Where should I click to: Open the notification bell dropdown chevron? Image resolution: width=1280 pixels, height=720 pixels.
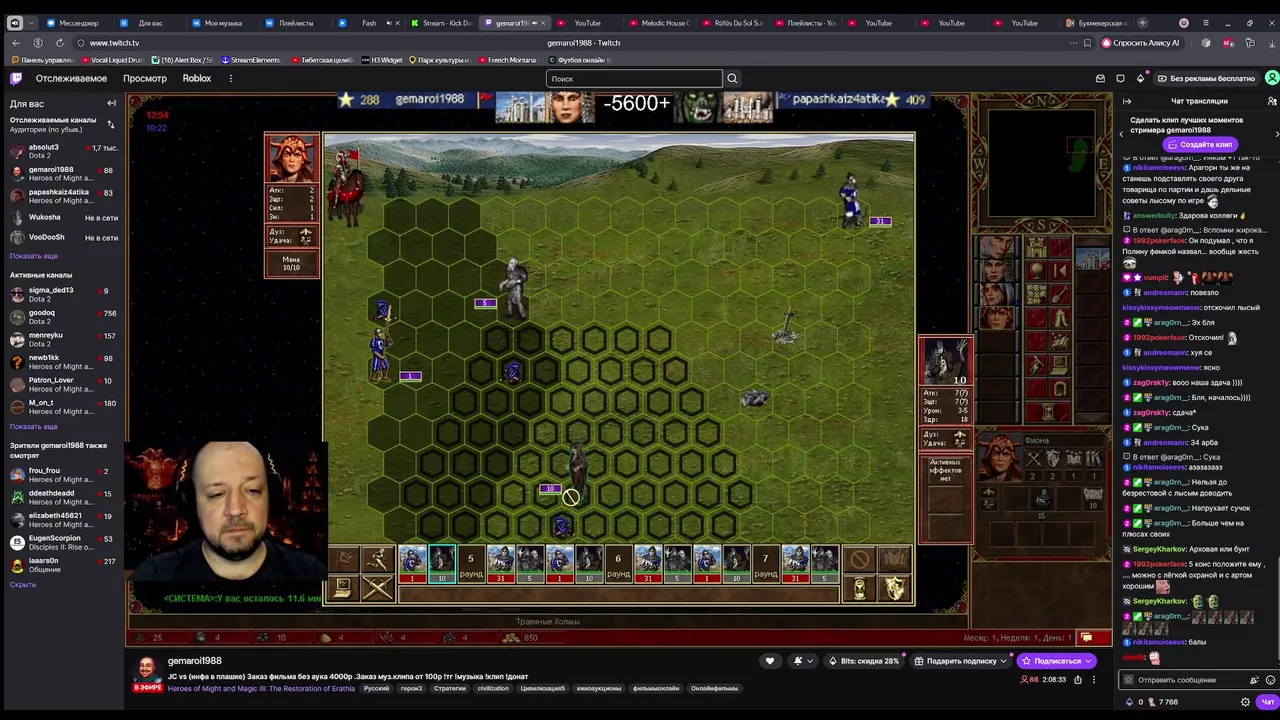810,660
